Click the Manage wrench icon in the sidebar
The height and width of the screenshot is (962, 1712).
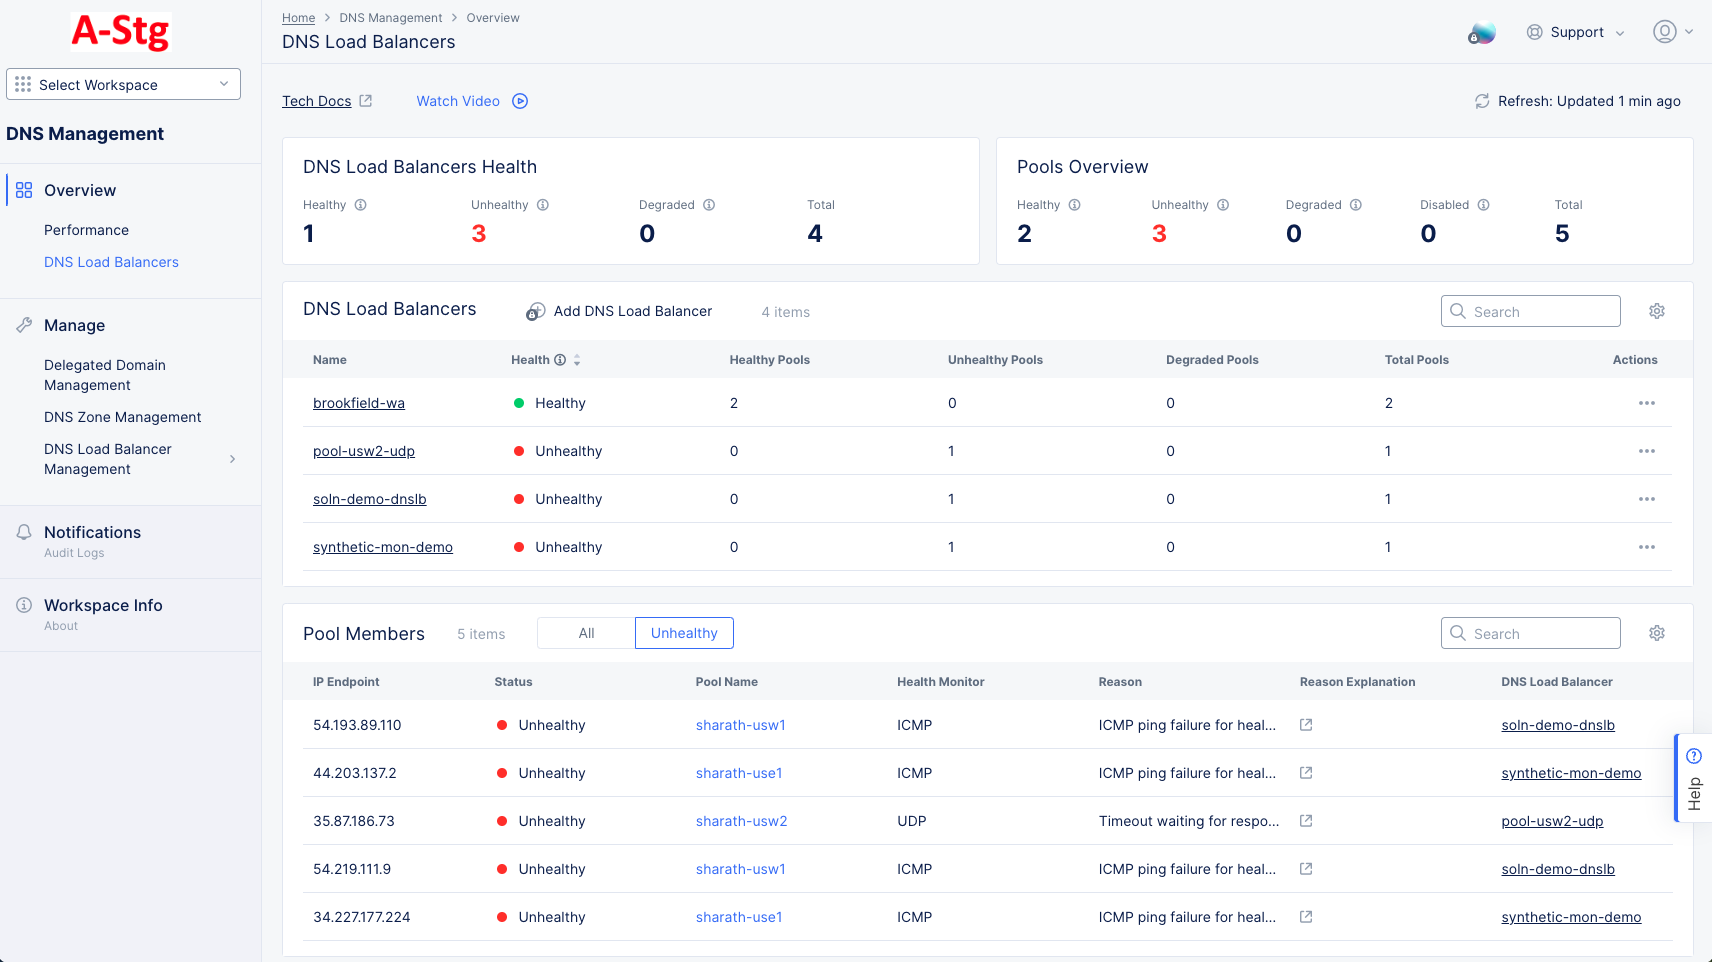23,324
